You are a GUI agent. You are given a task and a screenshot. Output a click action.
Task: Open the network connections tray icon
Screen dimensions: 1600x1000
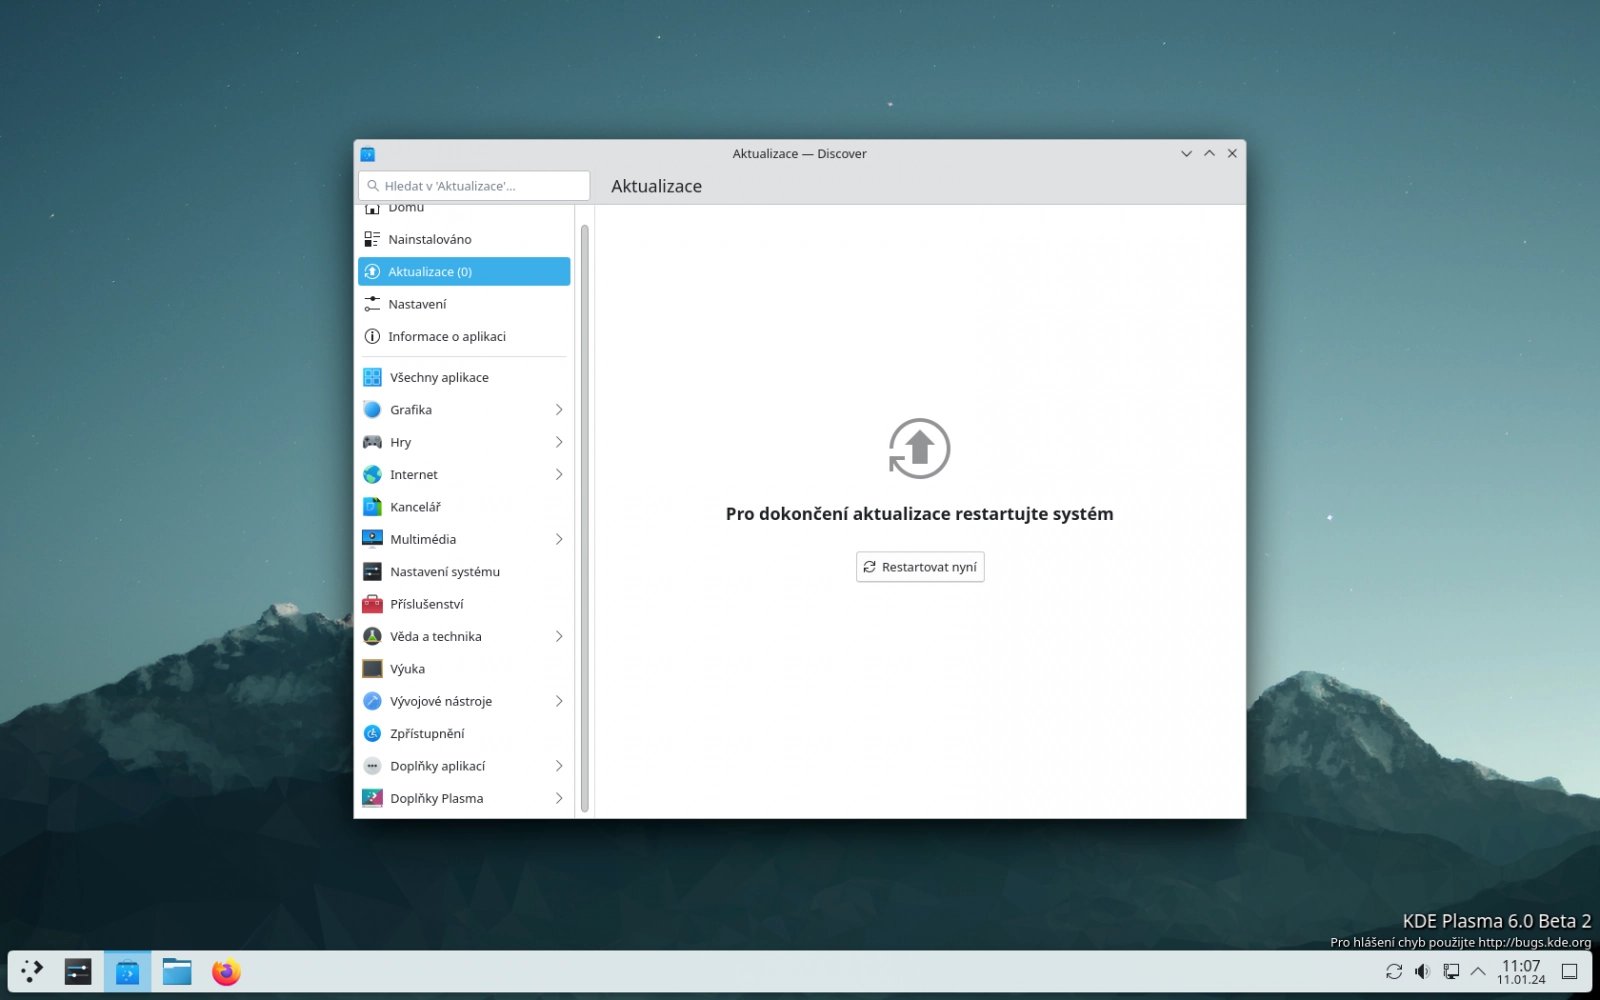pos(1451,971)
